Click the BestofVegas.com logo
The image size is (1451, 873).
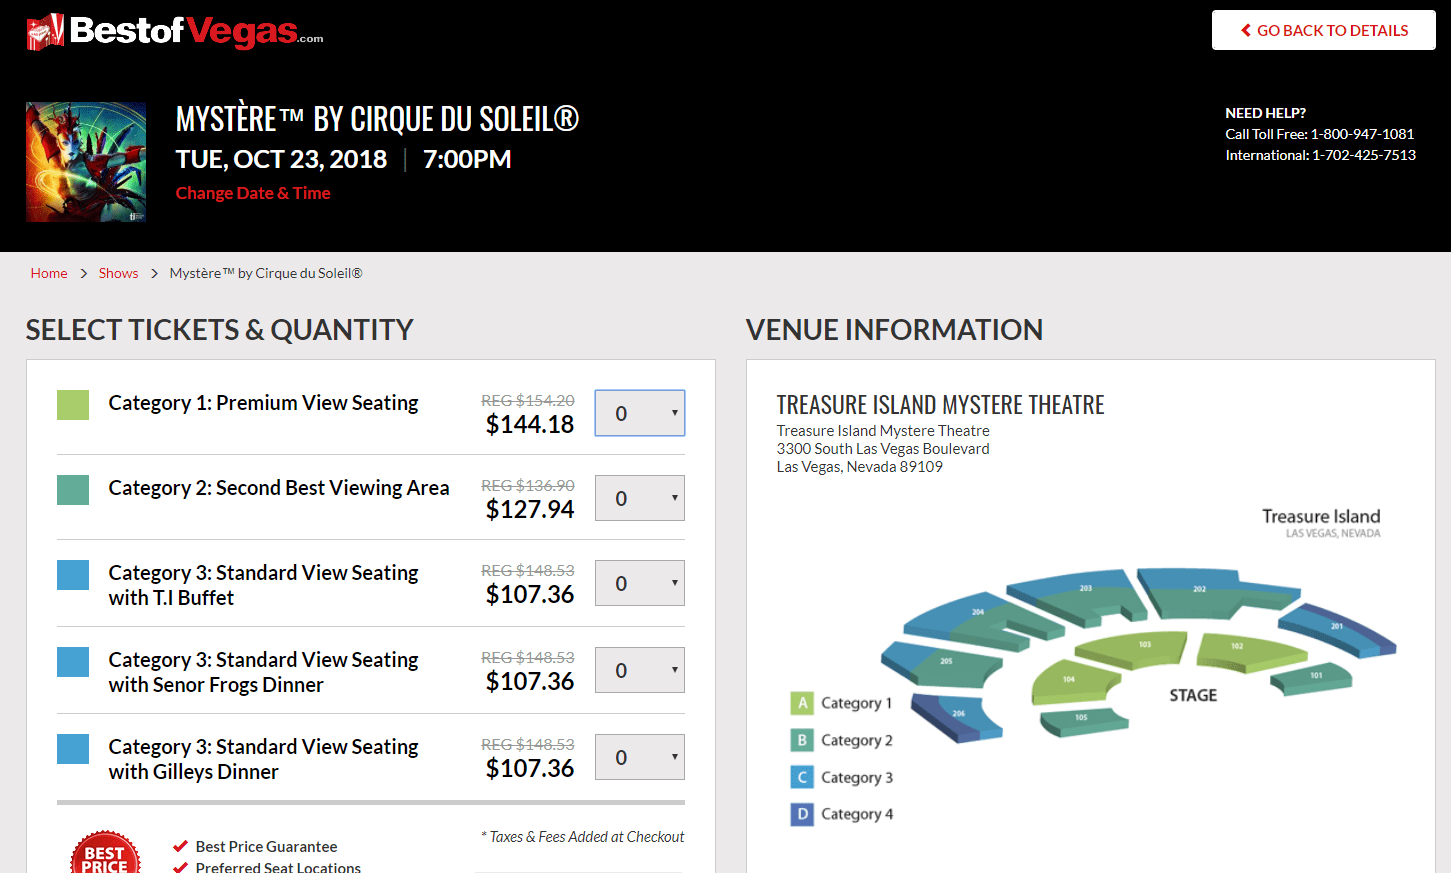click(x=175, y=32)
